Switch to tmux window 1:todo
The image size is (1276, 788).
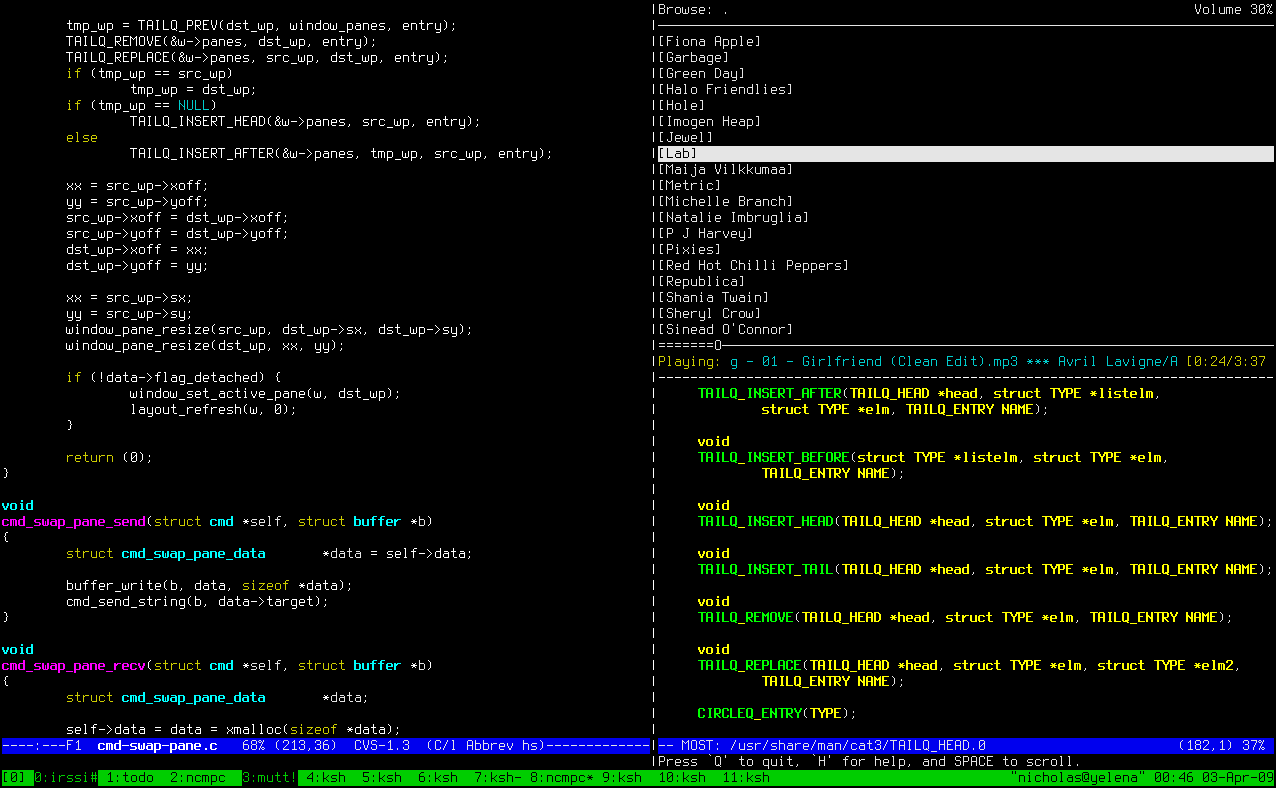(x=130, y=777)
